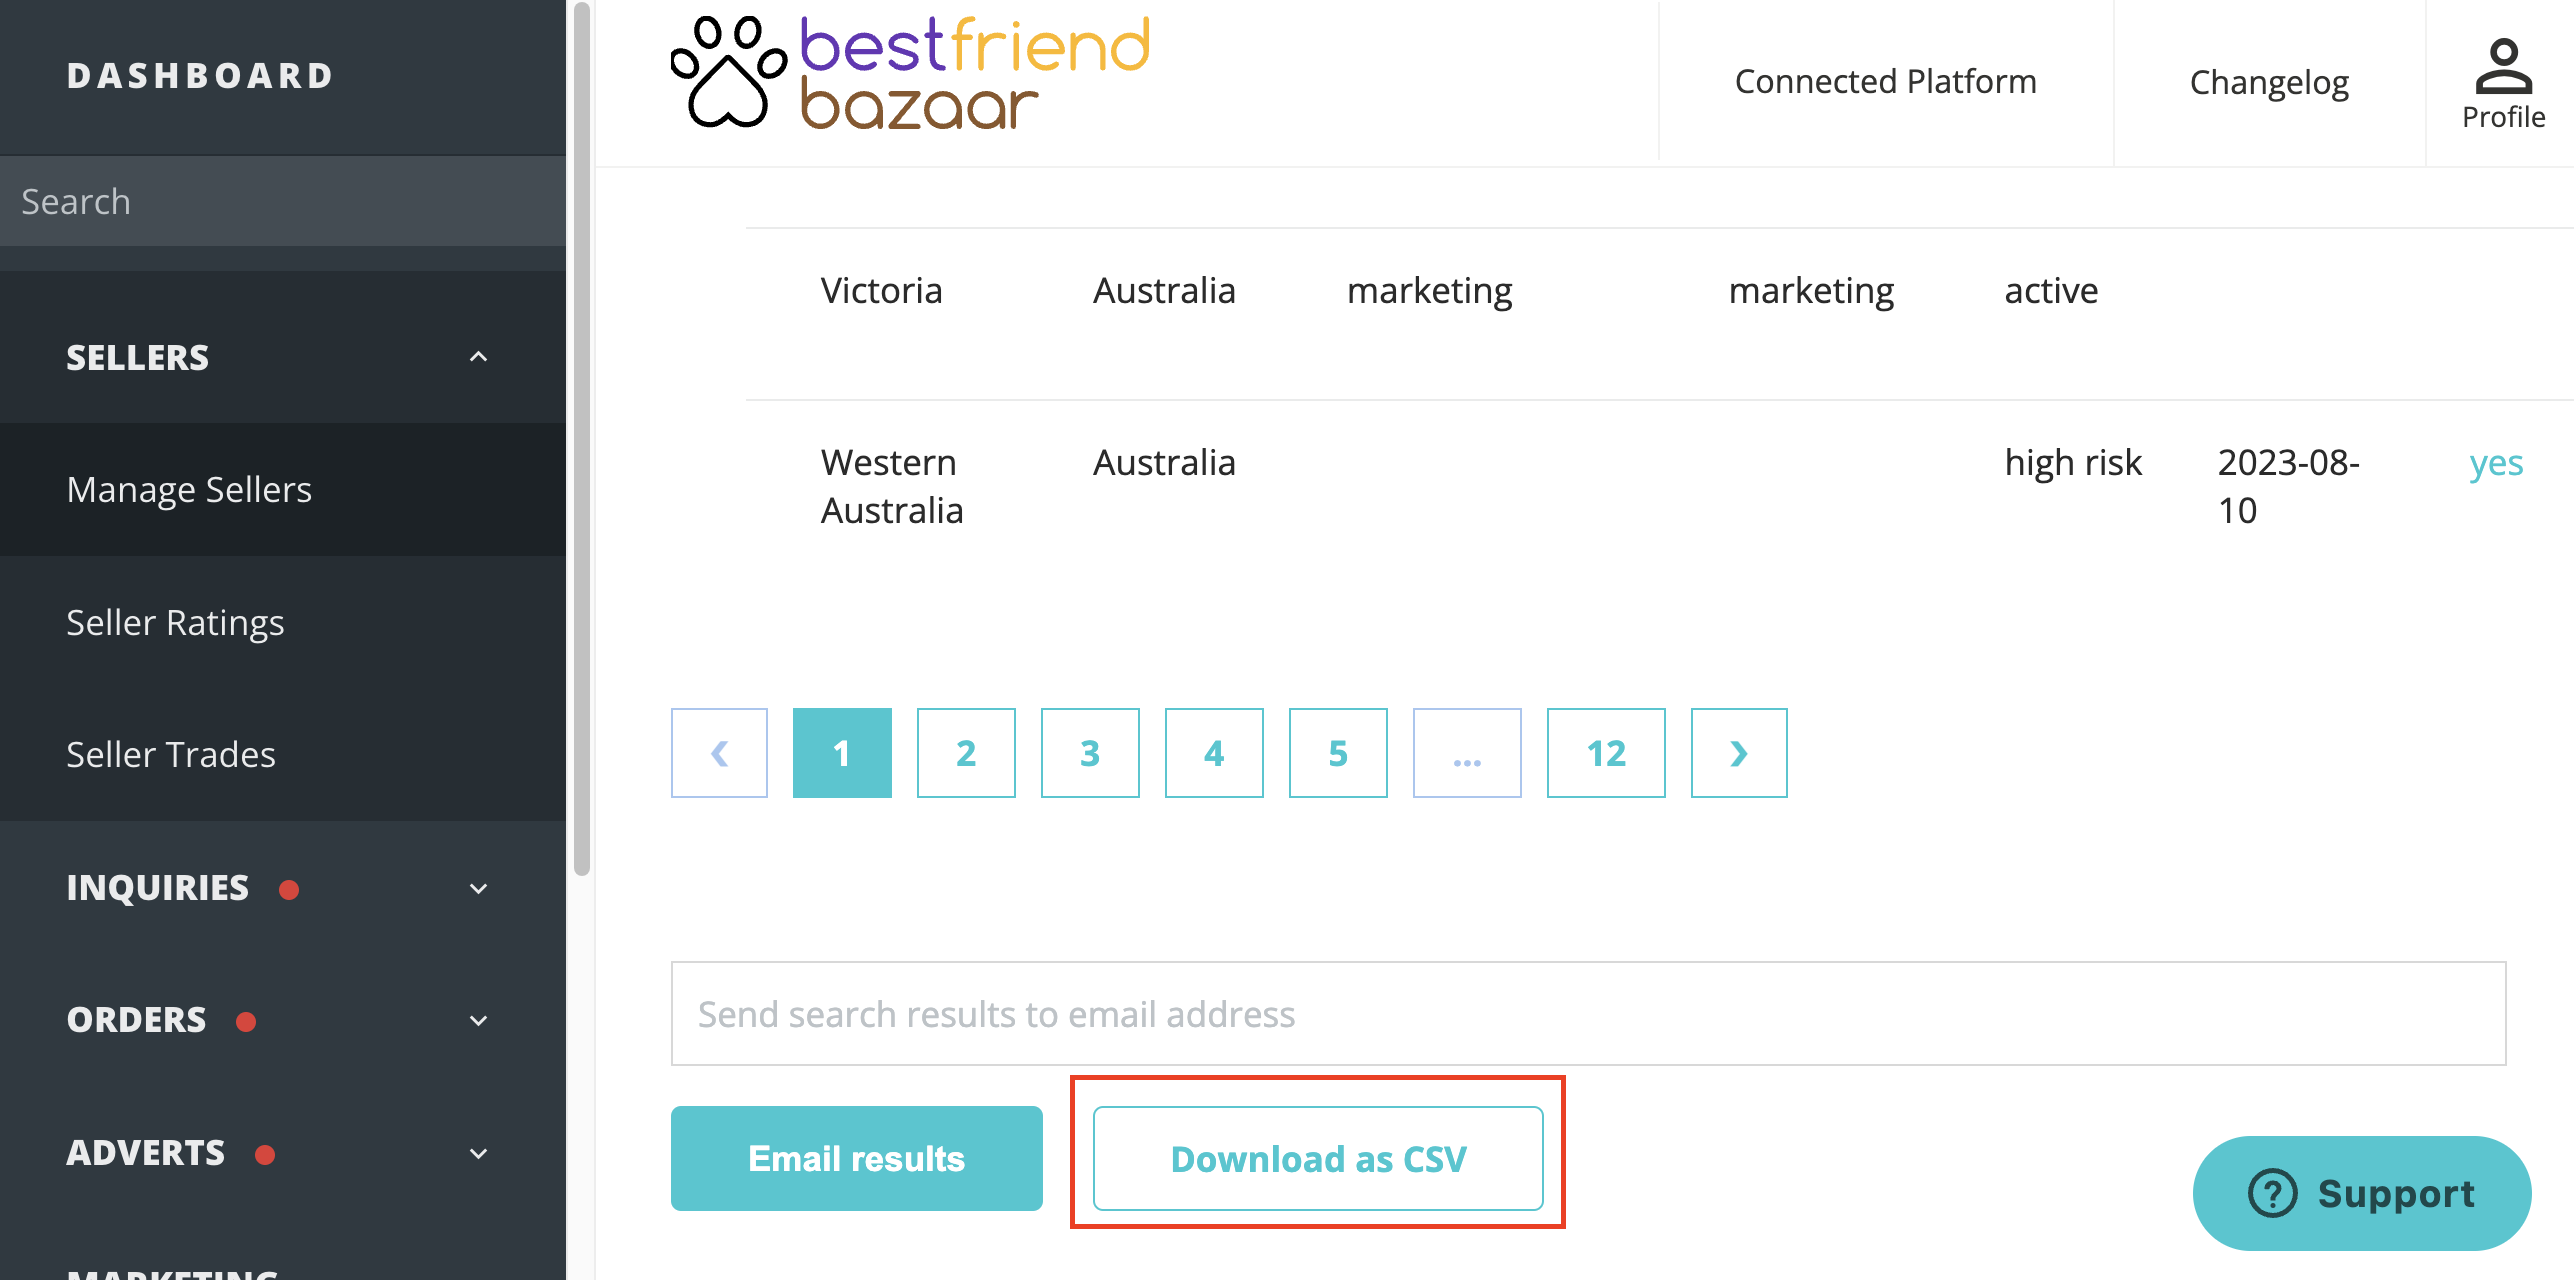Viewport: 2574px width, 1280px height.
Task: Expand the ORDERS section
Action: 479,1021
